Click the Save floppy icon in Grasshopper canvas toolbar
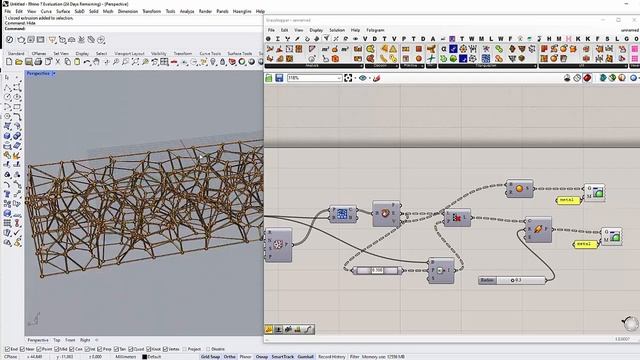 279,78
